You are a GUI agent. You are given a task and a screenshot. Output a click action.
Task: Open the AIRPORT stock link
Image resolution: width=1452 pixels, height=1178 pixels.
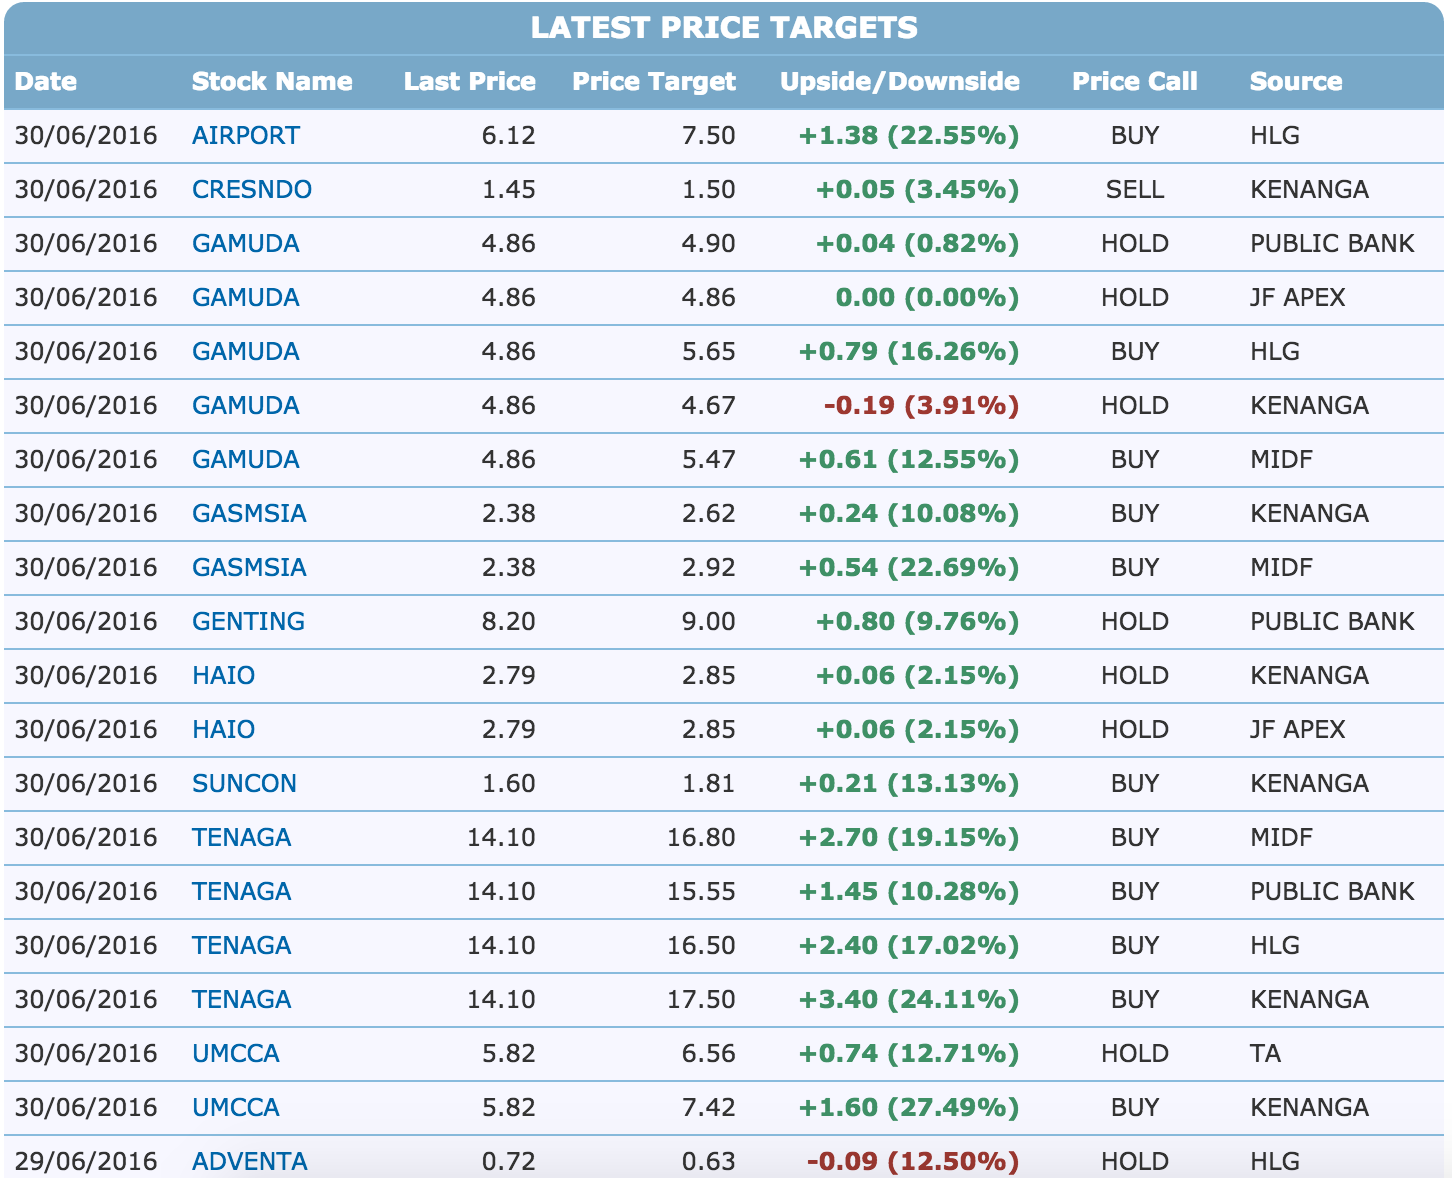(245, 136)
